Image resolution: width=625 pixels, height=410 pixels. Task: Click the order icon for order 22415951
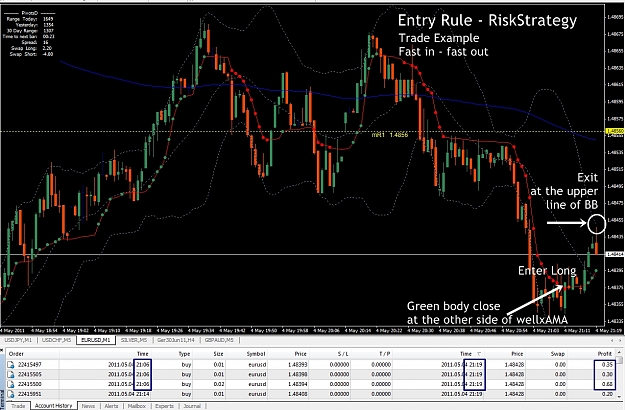pyautogui.click(x=11, y=394)
